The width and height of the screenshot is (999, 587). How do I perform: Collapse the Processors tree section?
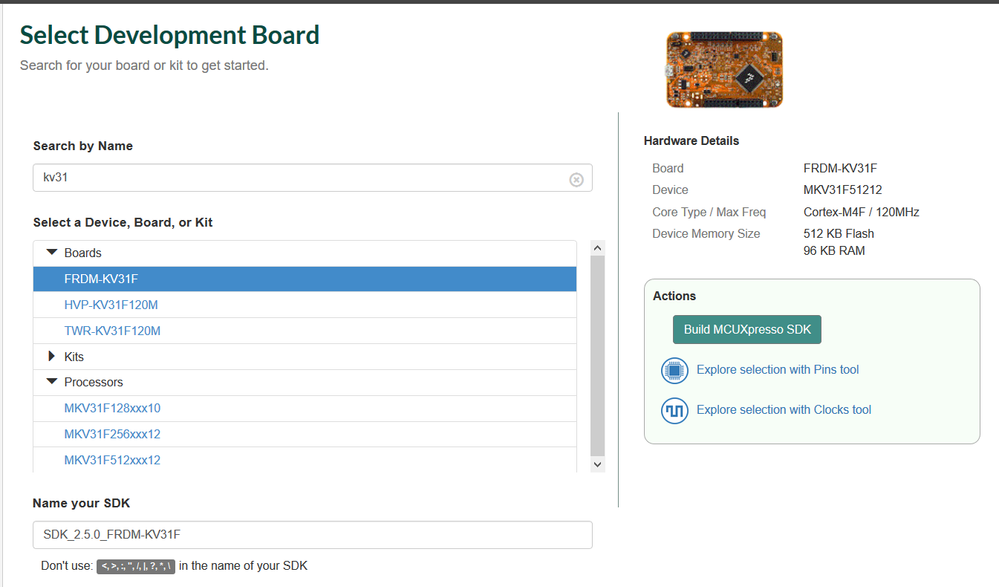click(52, 382)
